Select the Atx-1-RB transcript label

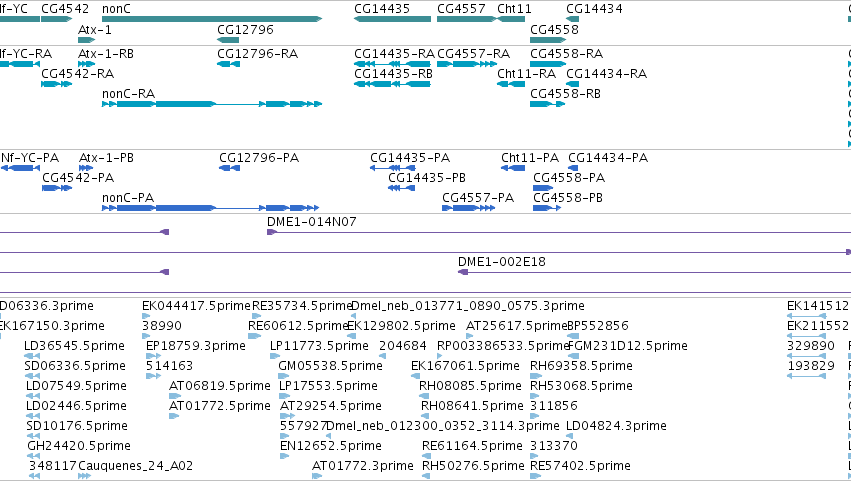106,54
